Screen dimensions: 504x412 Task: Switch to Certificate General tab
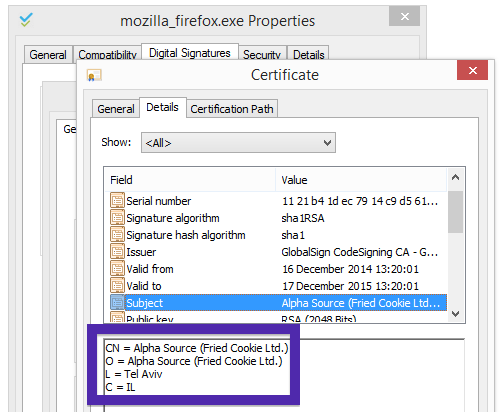115,109
